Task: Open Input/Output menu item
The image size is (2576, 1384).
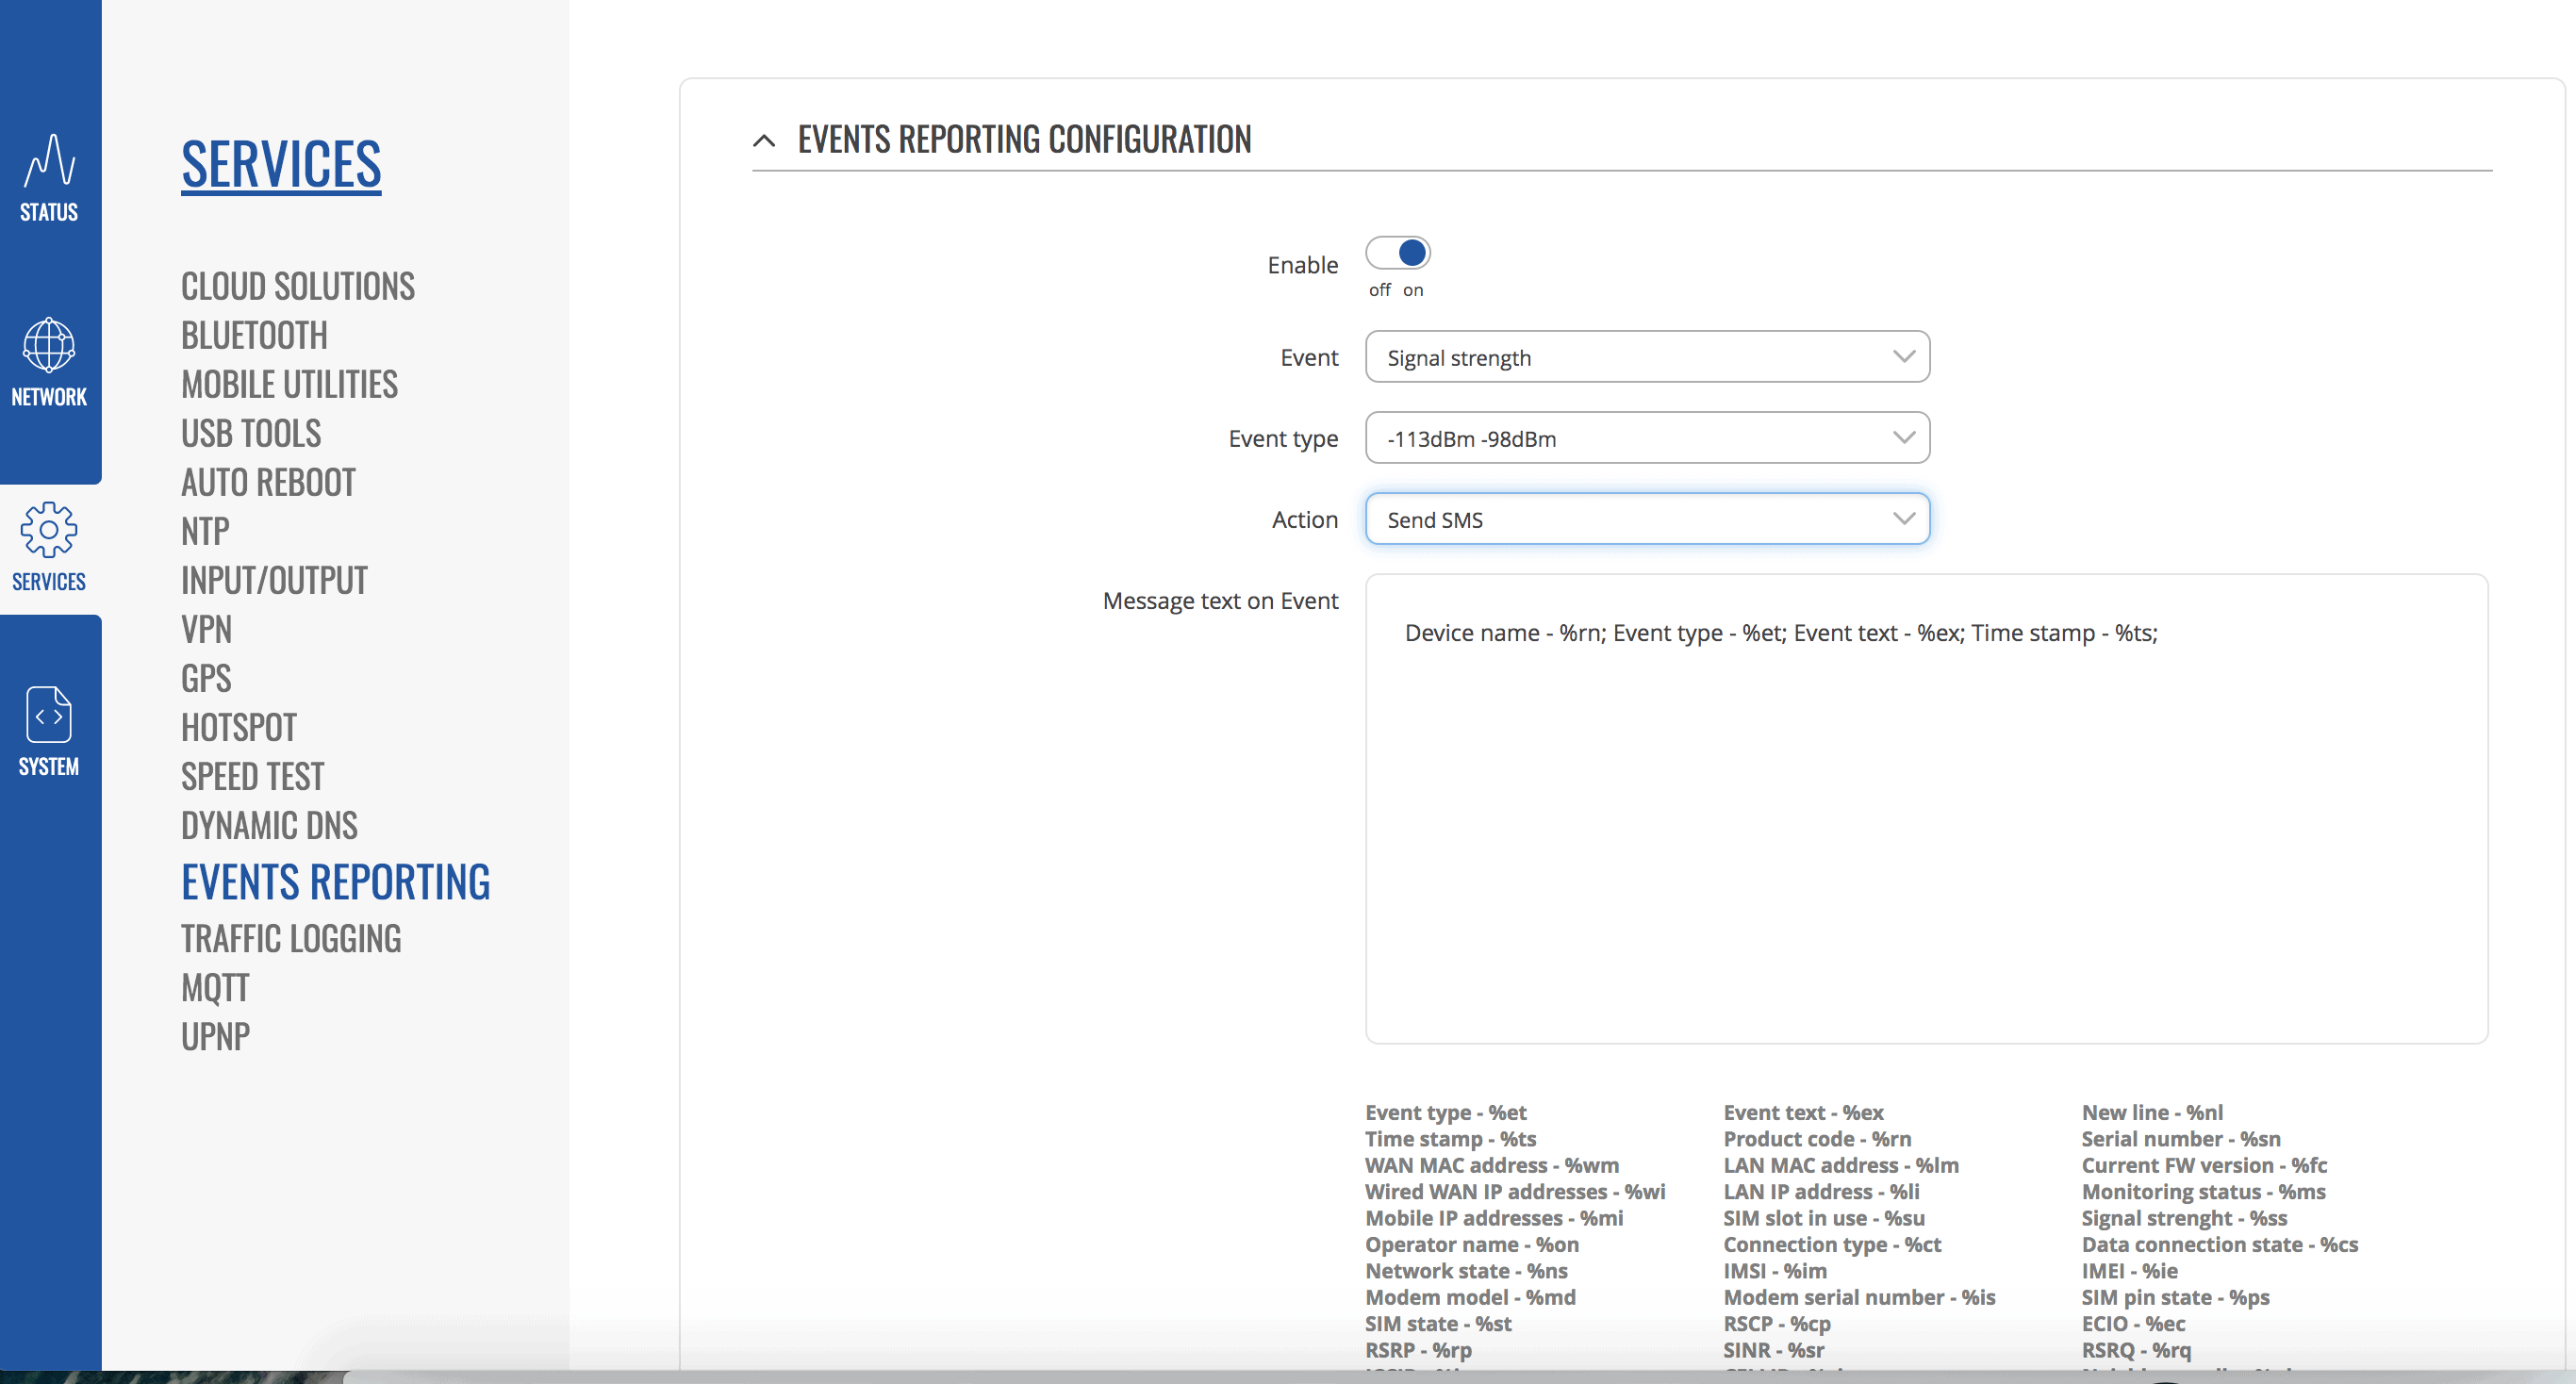Action: point(274,580)
